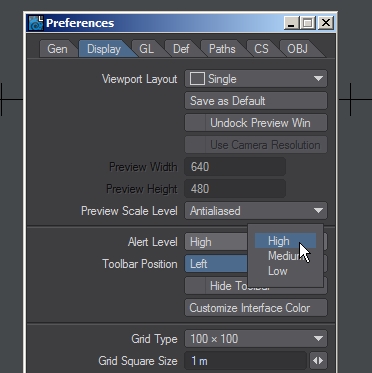Image resolution: width=372 pixels, height=373 pixels.
Task: Minimize the Preferences window
Action: [x=292, y=23]
